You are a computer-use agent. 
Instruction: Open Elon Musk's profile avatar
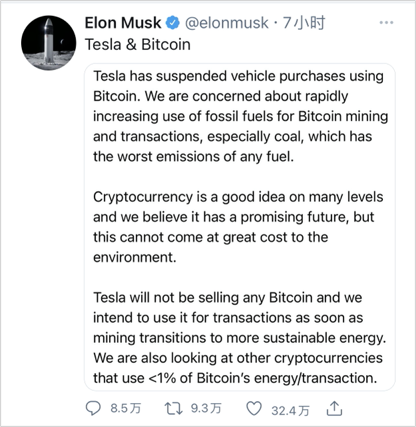pos(49,42)
